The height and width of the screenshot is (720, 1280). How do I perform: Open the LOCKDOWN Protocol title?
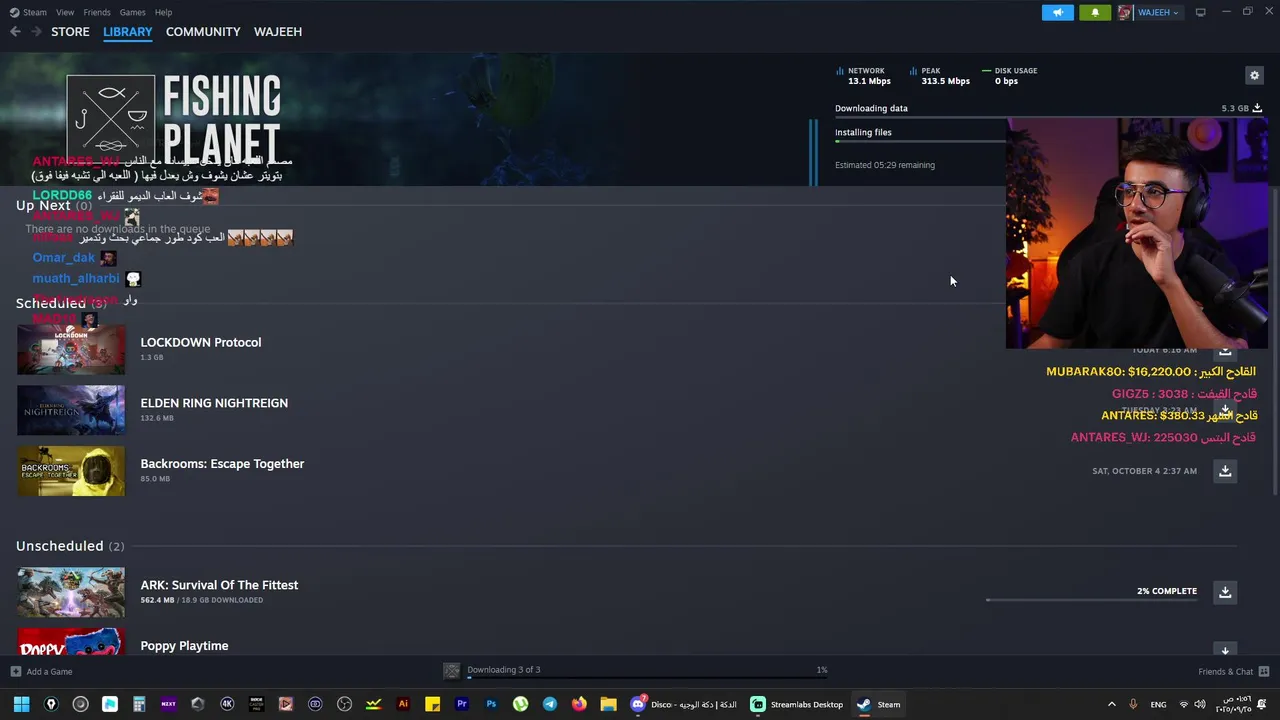click(201, 342)
